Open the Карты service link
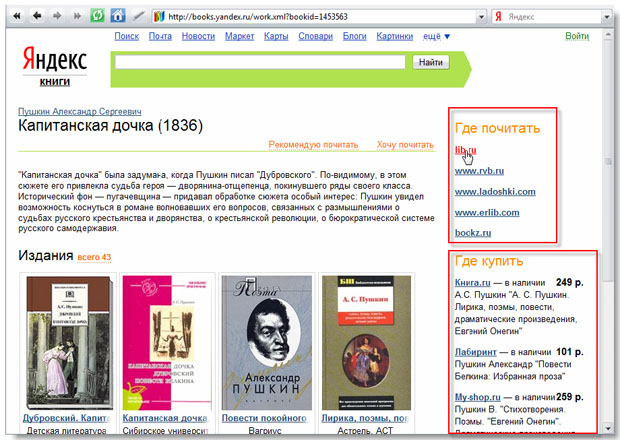This screenshot has width=620, height=440. (276, 36)
